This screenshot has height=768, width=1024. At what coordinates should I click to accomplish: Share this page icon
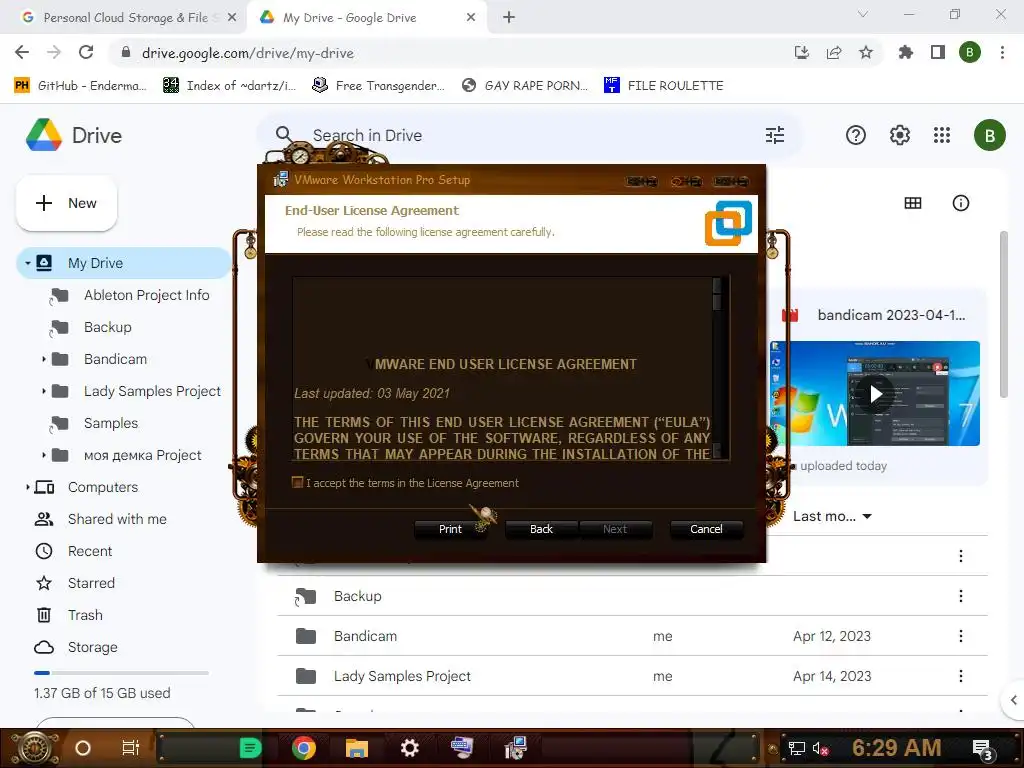[833, 52]
